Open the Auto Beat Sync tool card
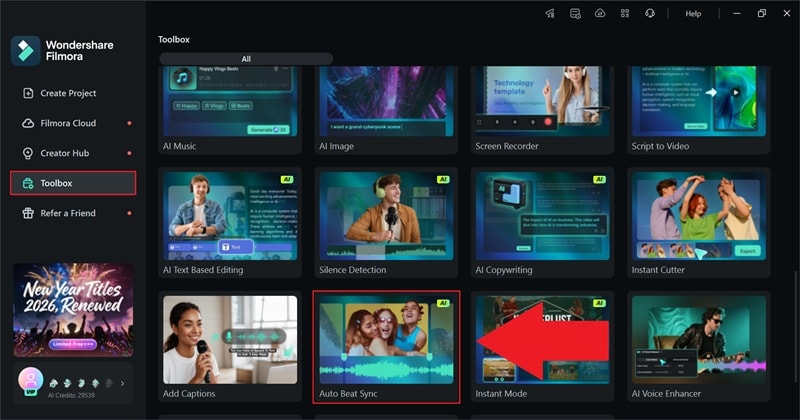 point(386,347)
